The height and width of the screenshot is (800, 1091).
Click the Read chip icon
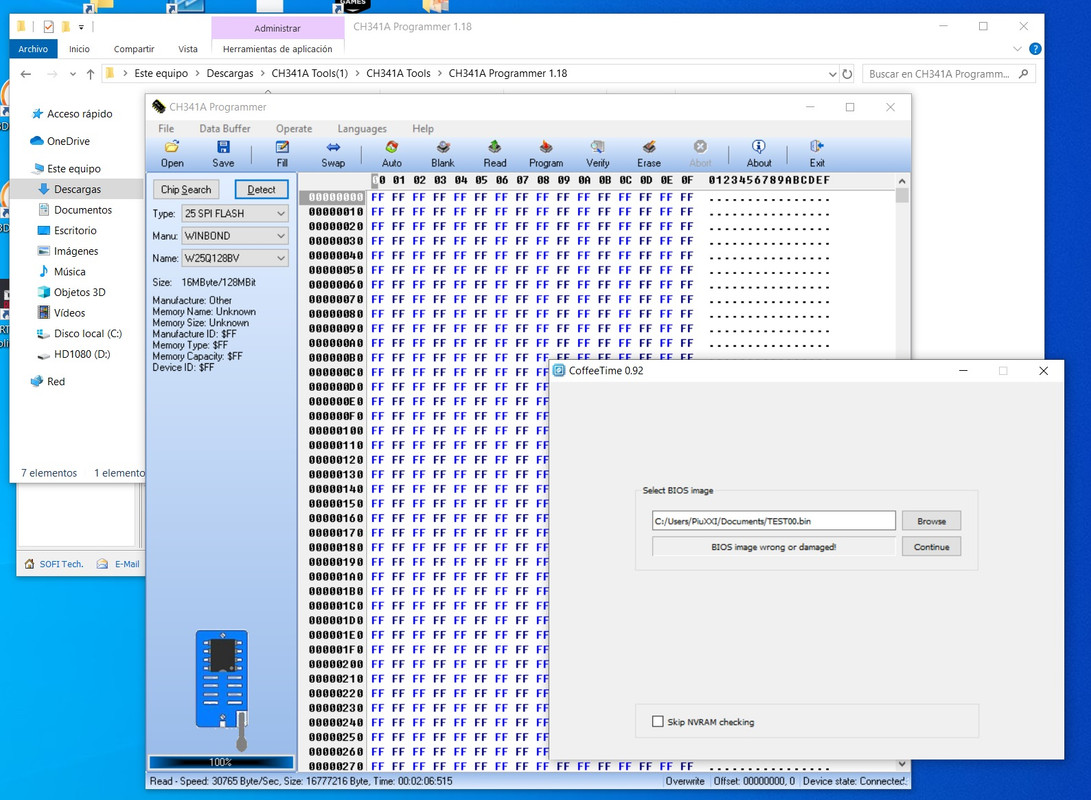coord(495,154)
